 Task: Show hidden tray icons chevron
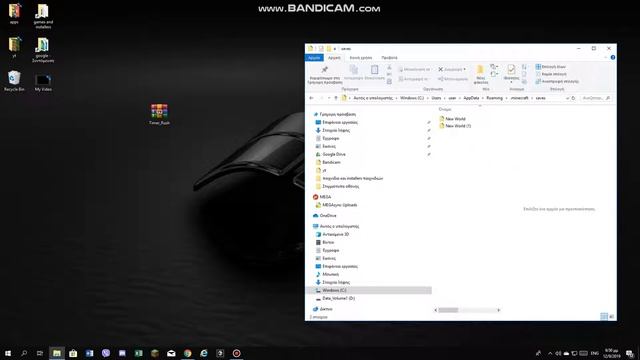(x=550, y=353)
